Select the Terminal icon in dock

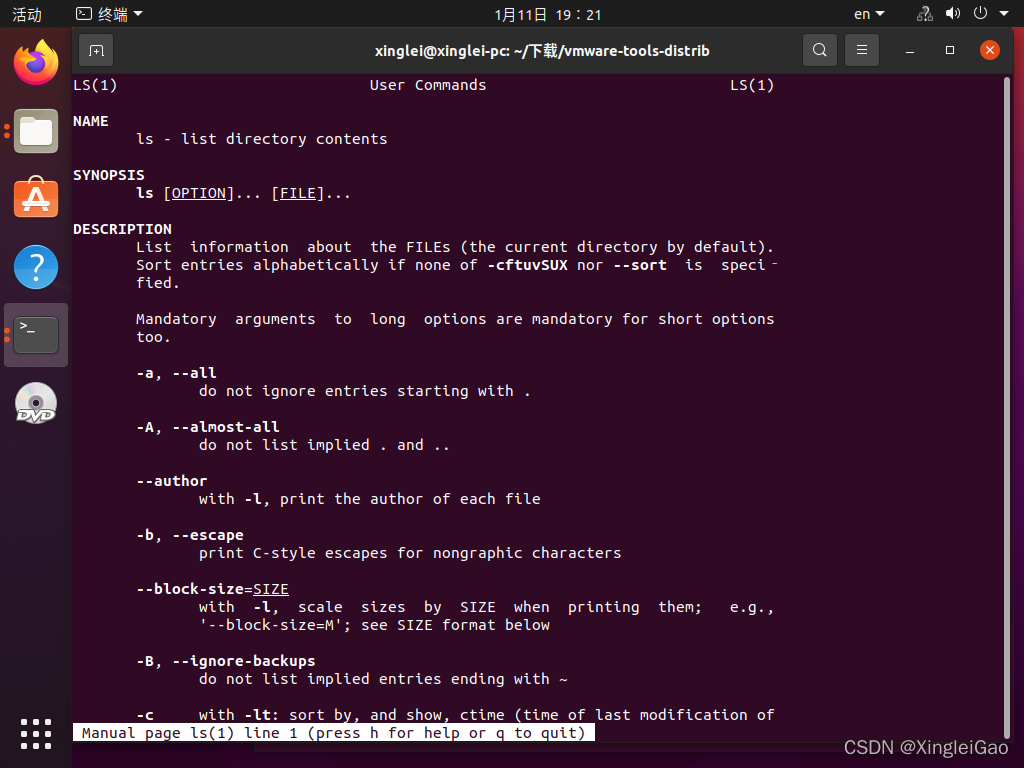(x=36, y=335)
